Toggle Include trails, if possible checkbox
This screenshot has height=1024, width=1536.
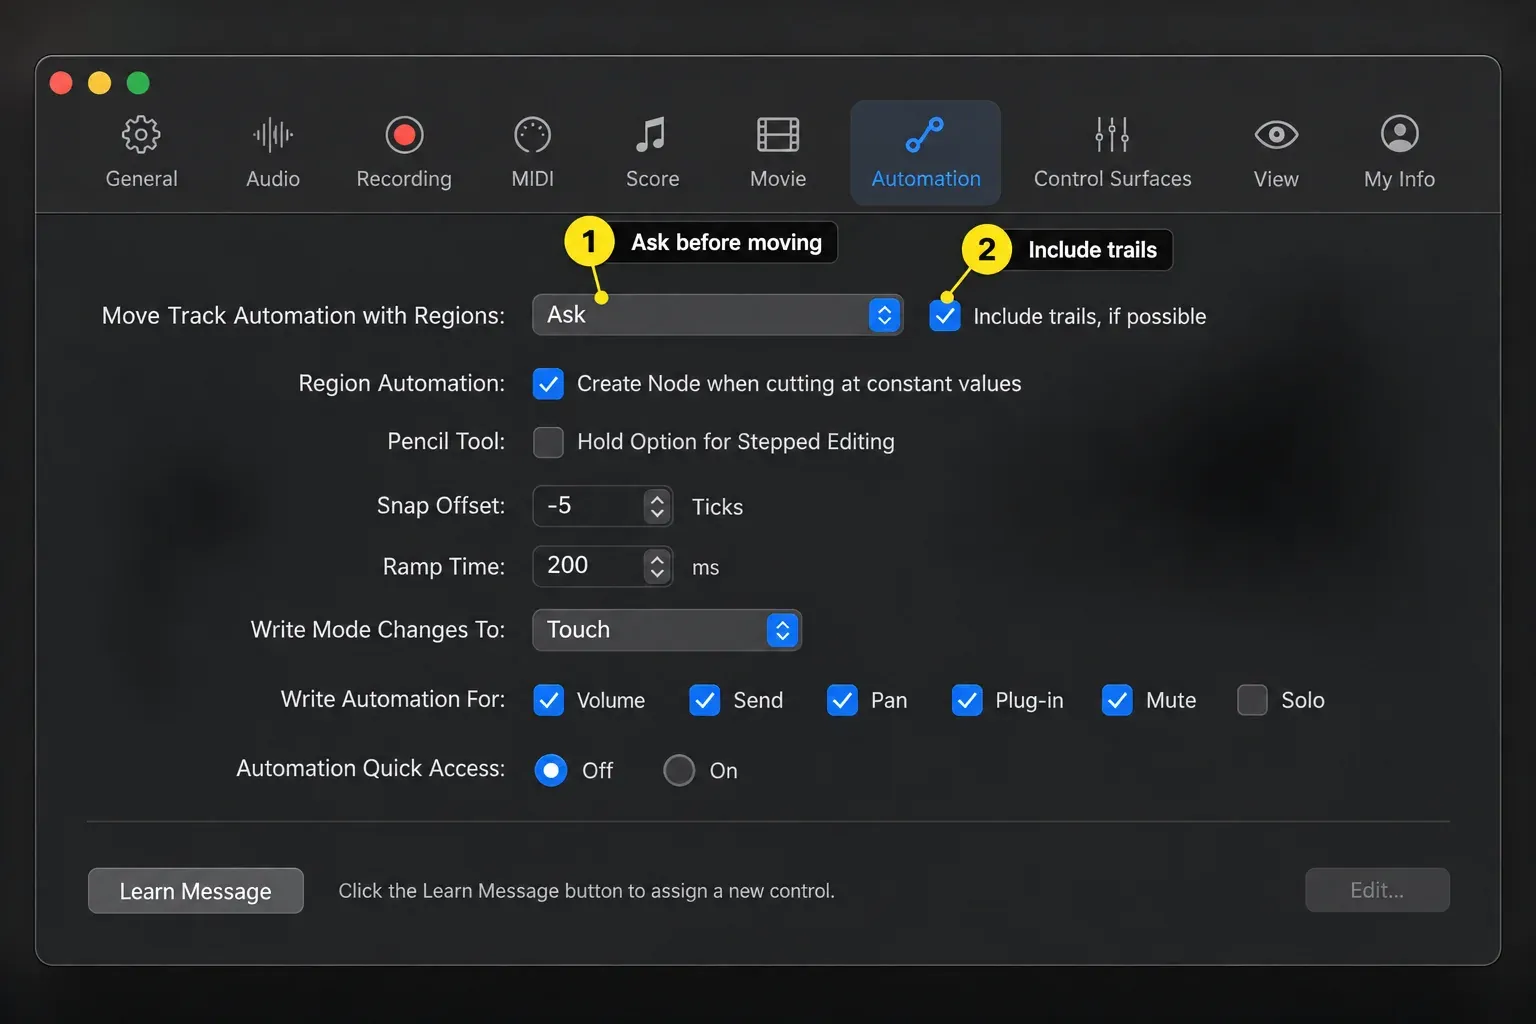tap(945, 316)
